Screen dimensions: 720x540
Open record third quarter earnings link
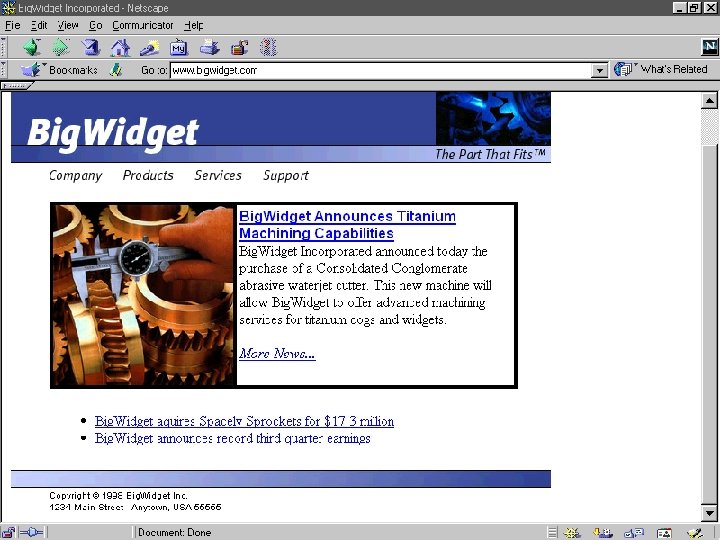pyautogui.click(x=232, y=438)
